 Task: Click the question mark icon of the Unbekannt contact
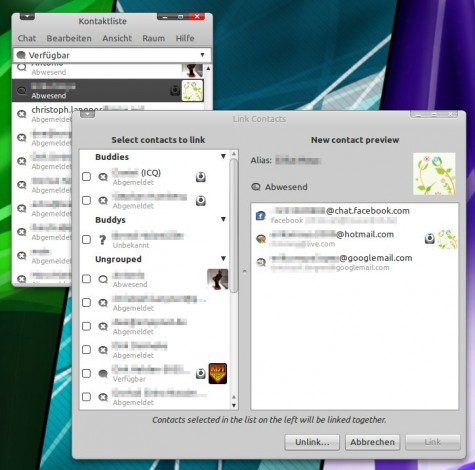(103, 239)
